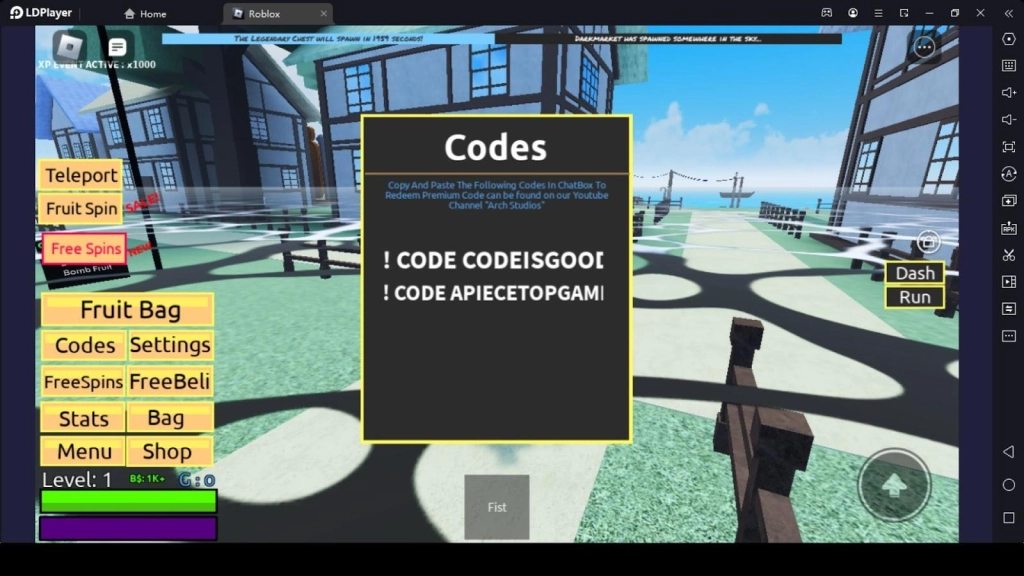Select the Fist hotbar slot

tap(497, 507)
